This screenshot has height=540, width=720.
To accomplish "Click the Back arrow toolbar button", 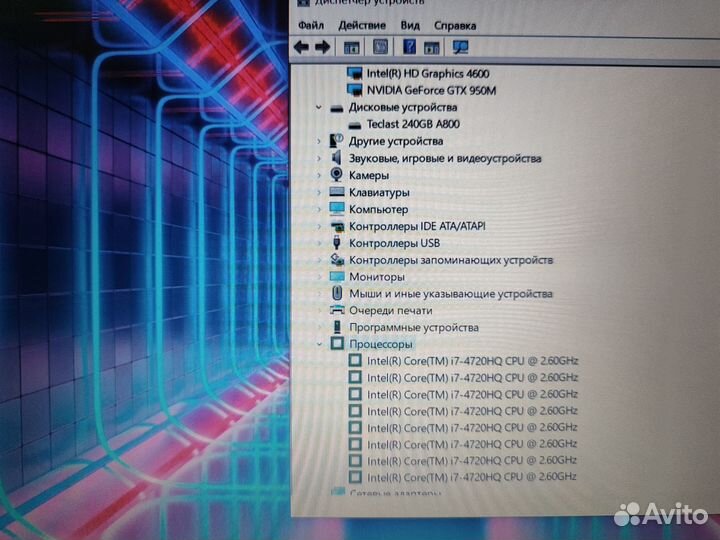I will (x=301, y=47).
